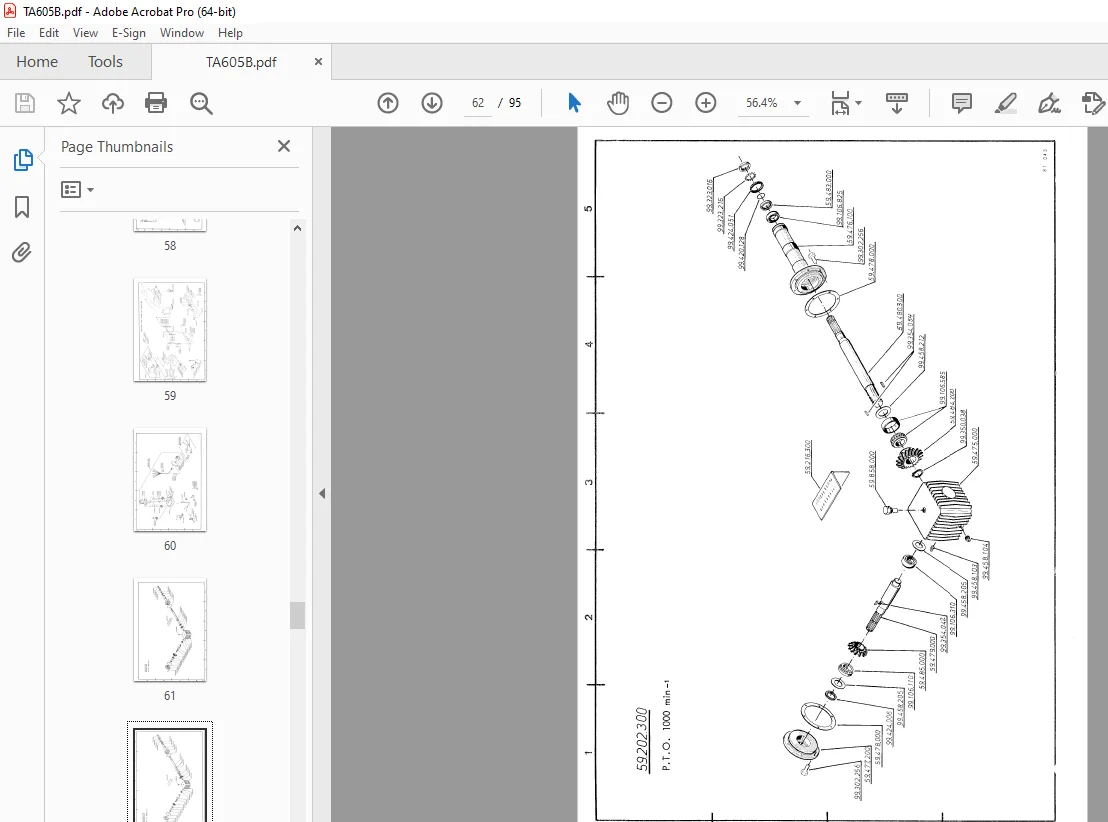Screen dimensions: 1108x822
Task: Click the Page Thumbnails panel title
Action: point(117,146)
